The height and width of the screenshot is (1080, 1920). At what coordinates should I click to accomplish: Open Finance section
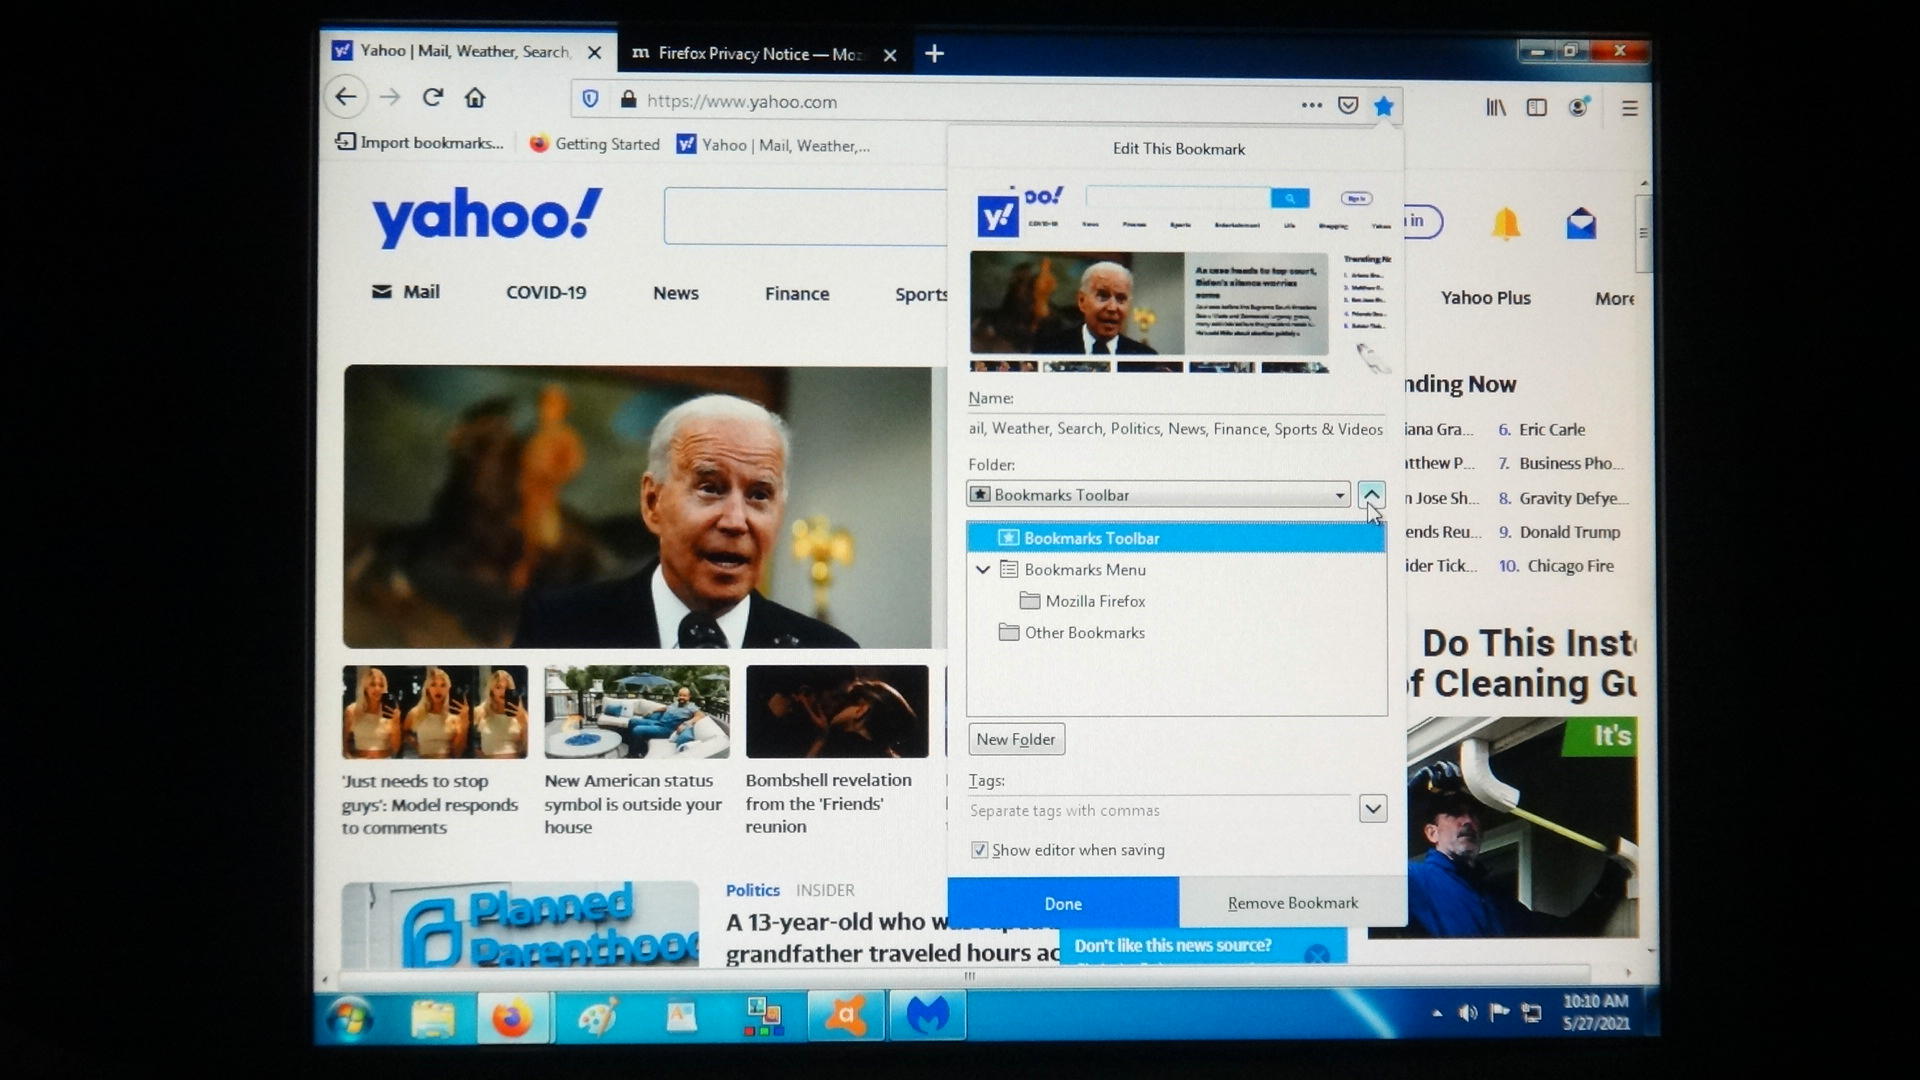pyautogui.click(x=797, y=294)
